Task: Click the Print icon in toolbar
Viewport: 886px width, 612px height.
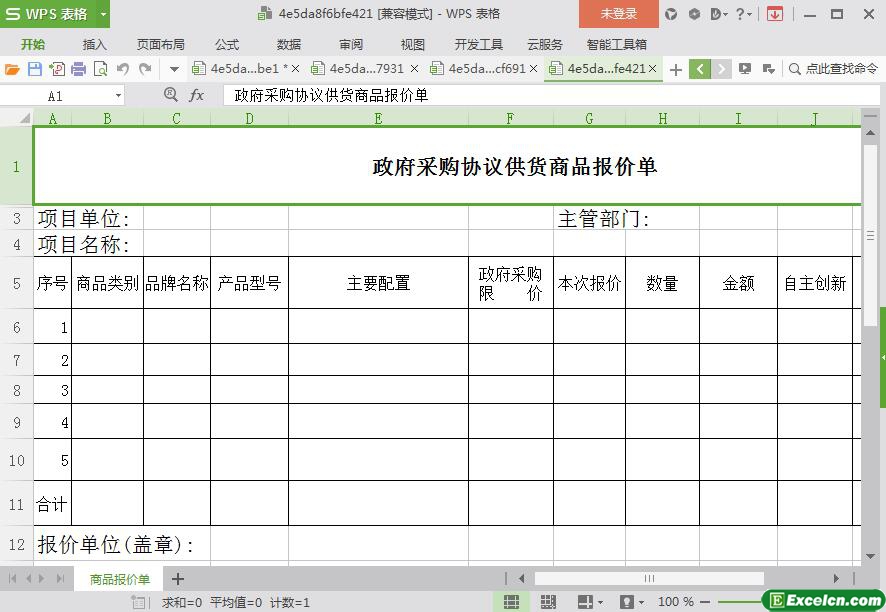Action: coord(78,69)
